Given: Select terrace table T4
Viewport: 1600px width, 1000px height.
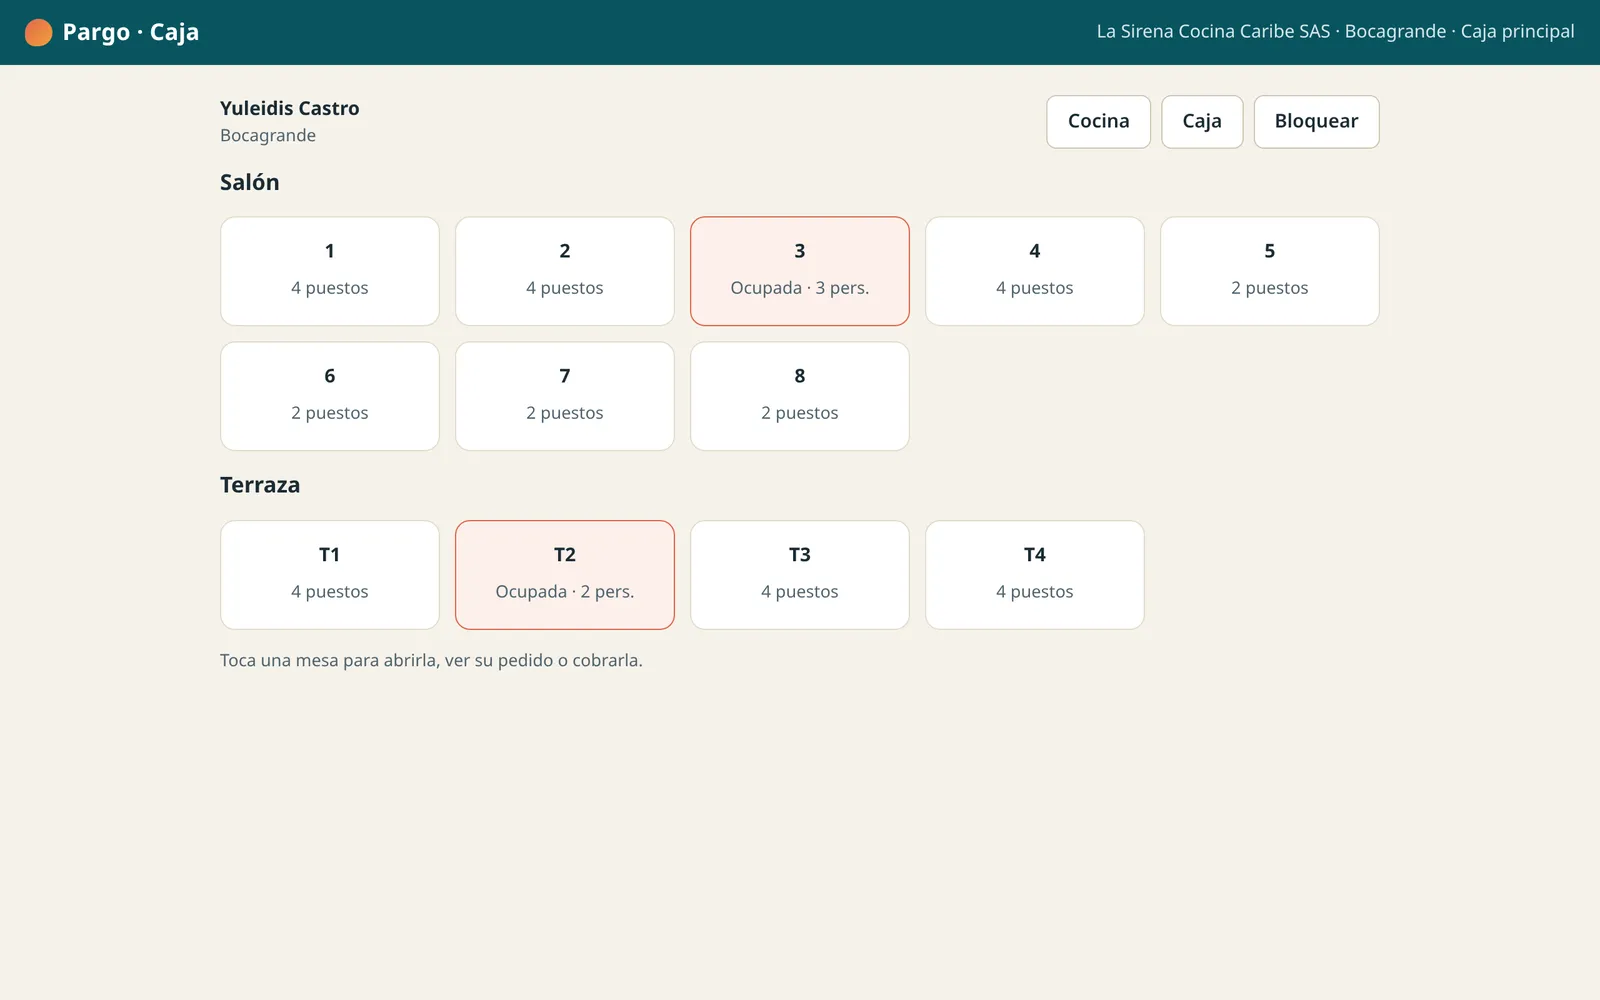Looking at the screenshot, I should 1035,575.
